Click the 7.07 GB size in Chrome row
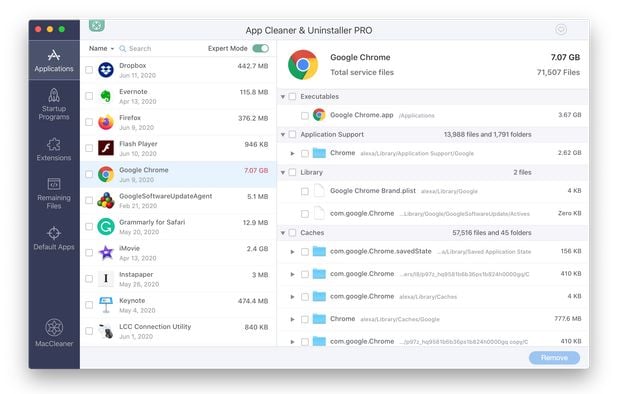The width and height of the screenshot is (618, 394). point(256,170)
